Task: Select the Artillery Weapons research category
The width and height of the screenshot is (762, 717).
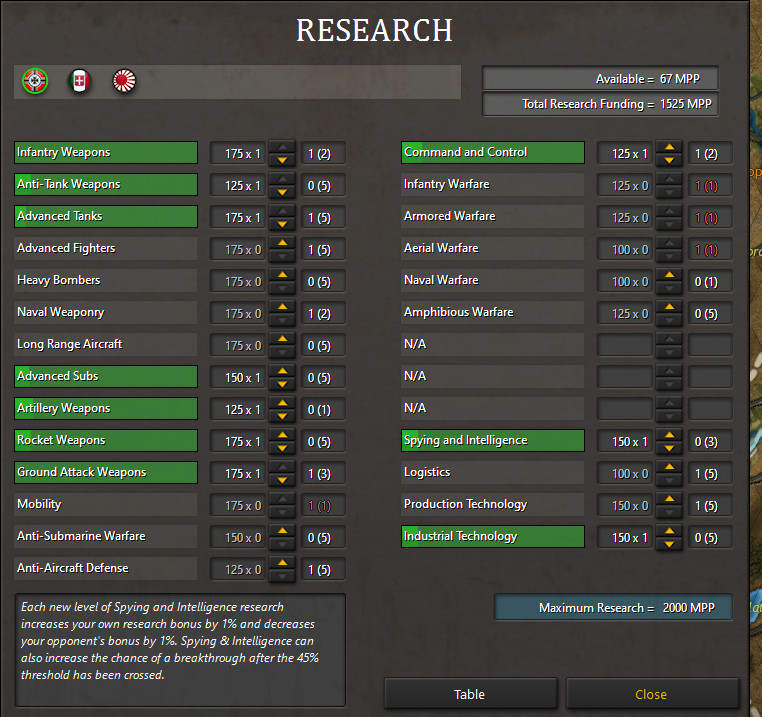Action: click(x=106, y=409)
